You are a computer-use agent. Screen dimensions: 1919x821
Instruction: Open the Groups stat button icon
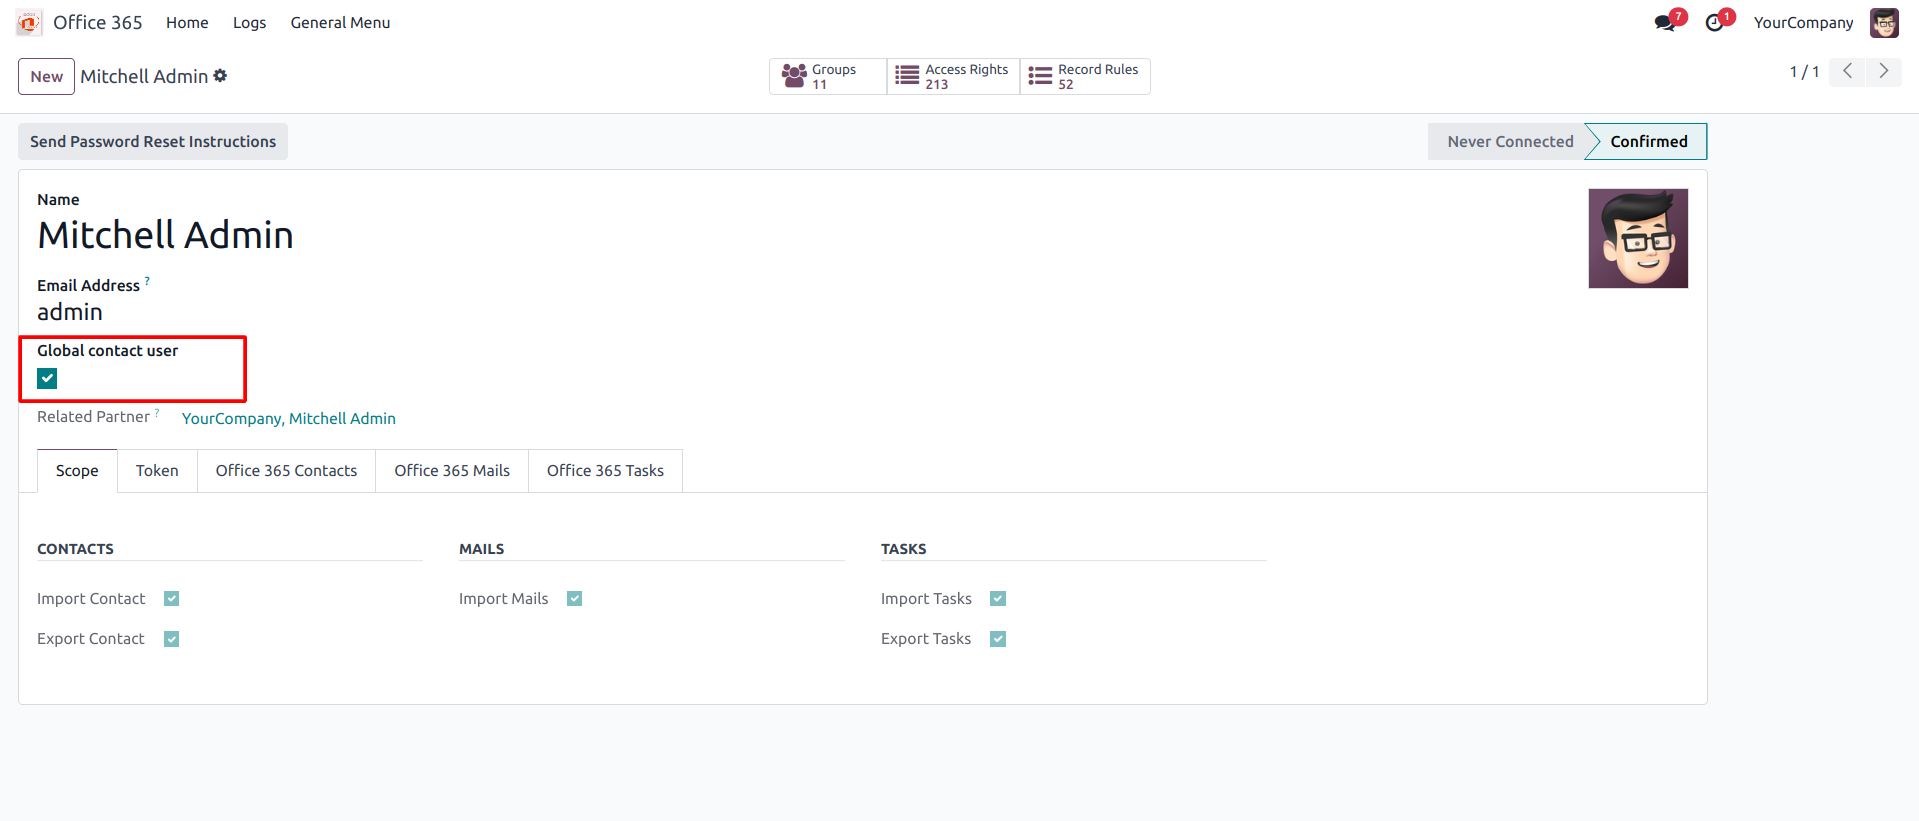tap(794, 76)
